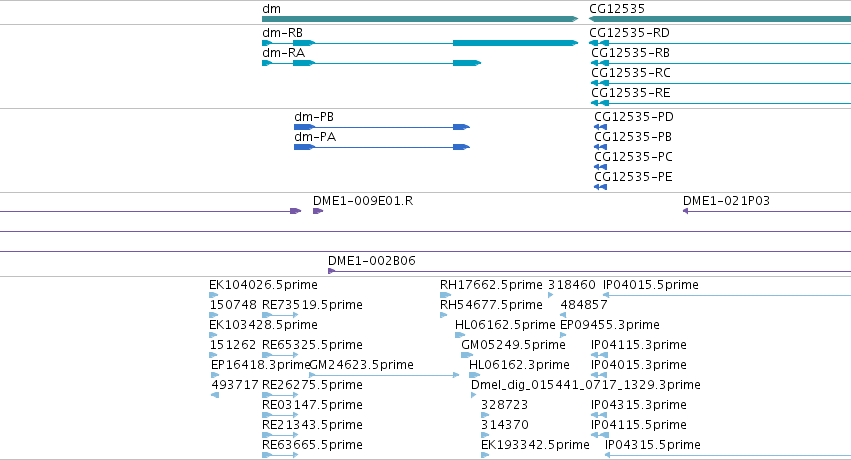The width and height of the screenshot is (851, 460).
Task: Select the dm-PB protein label
Action: click(314, 117)
